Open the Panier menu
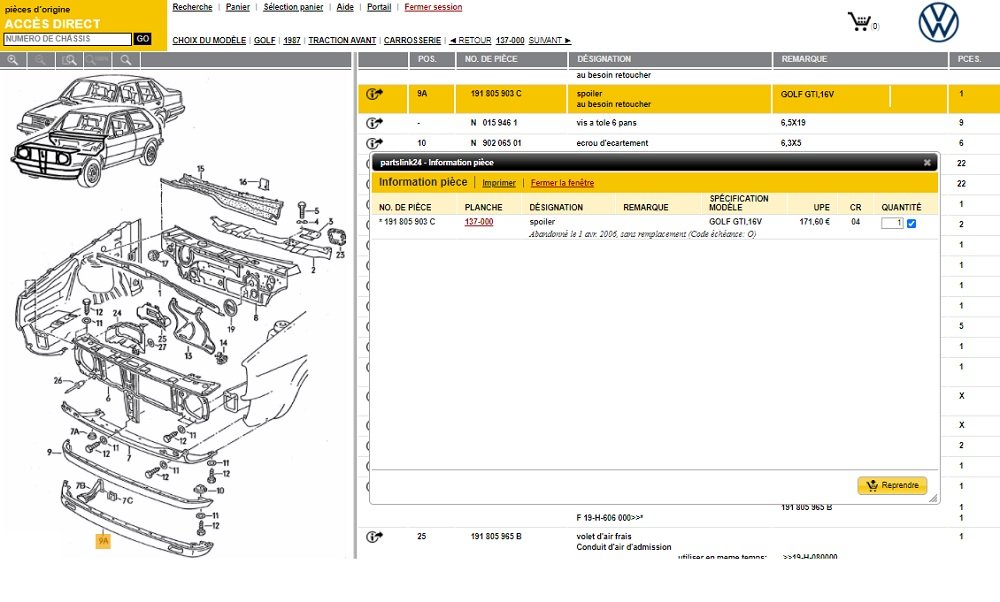 (x=238, y=7)
